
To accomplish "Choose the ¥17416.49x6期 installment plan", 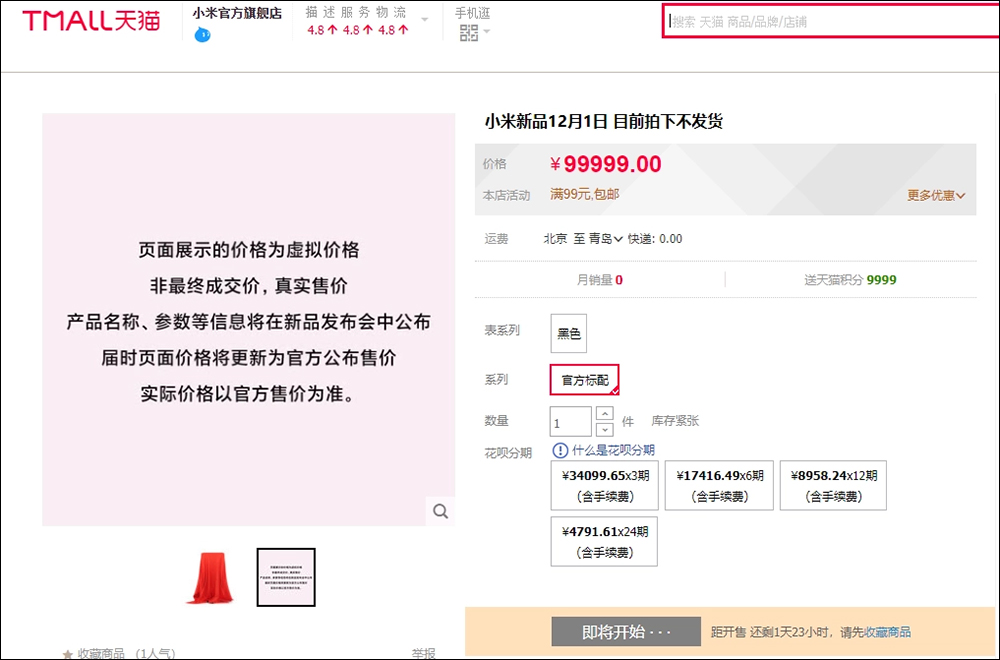I will click(719, 485).
